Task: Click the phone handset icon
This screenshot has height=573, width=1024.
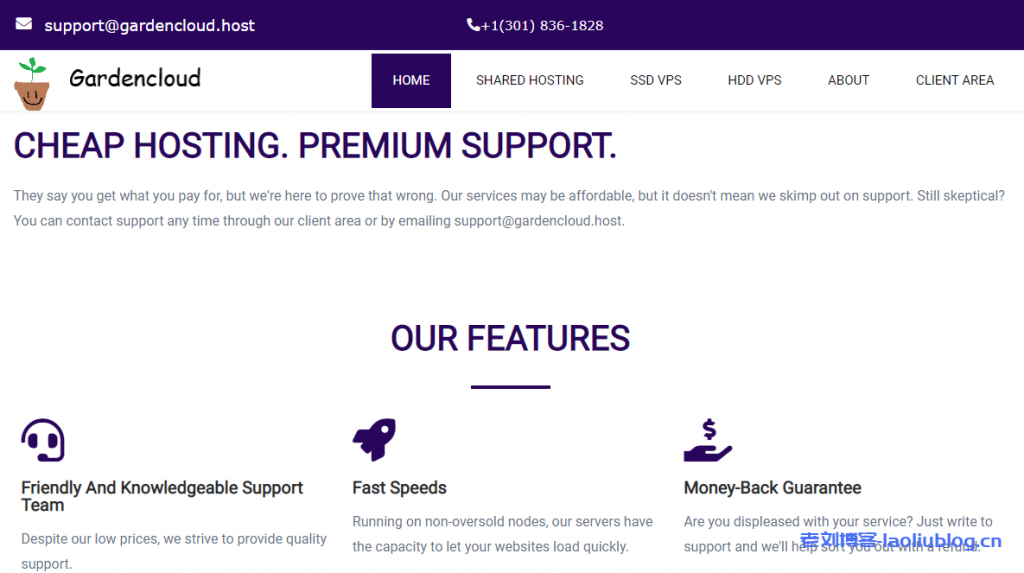Action: click(x=473, y=25)
